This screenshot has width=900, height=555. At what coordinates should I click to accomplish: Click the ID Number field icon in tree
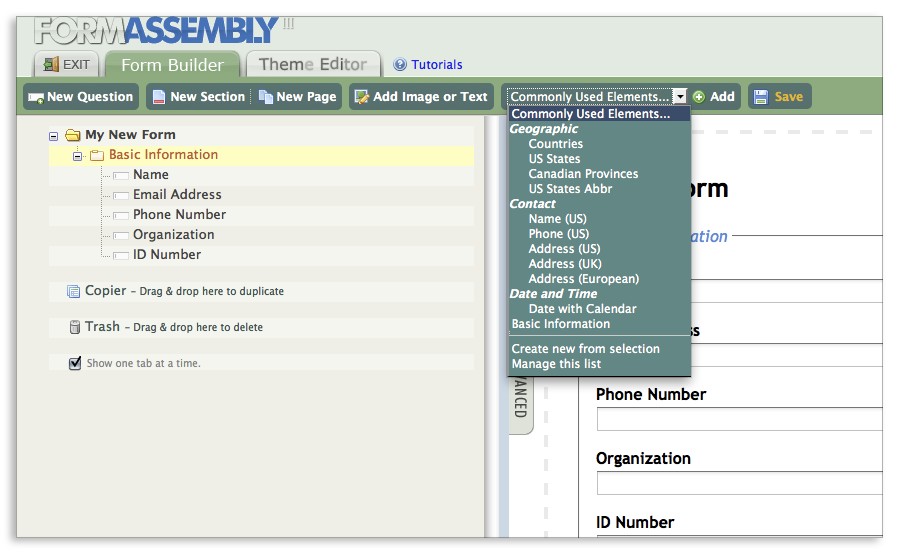(x=121, y=256)
